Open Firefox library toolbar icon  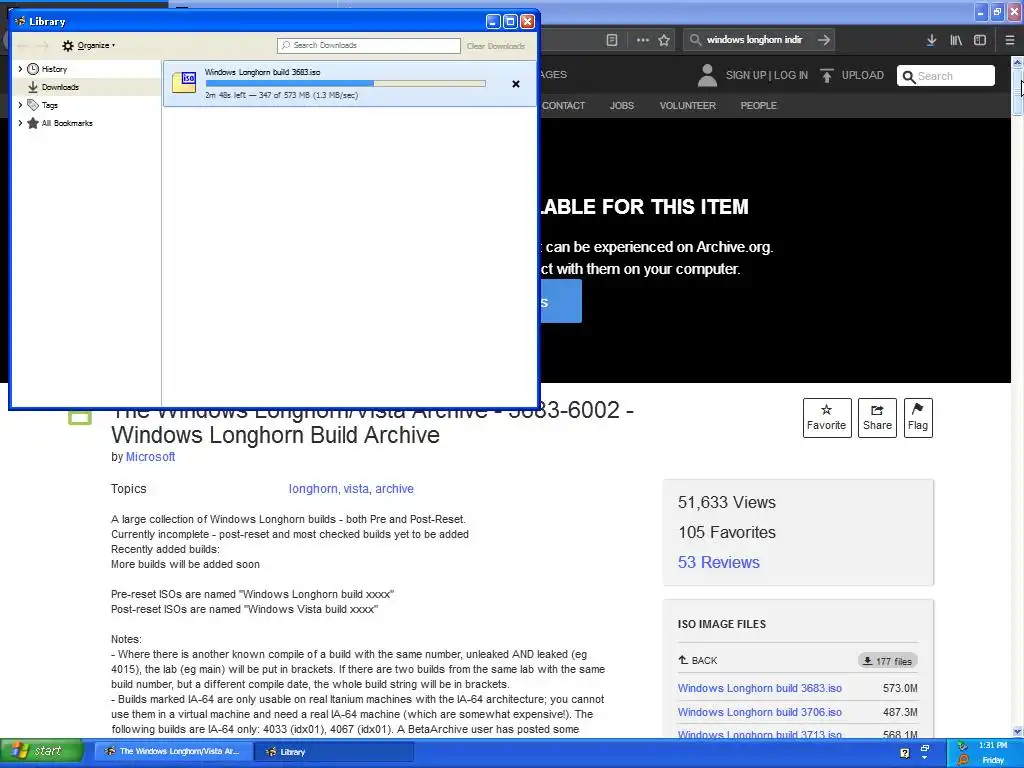[956, 40]
